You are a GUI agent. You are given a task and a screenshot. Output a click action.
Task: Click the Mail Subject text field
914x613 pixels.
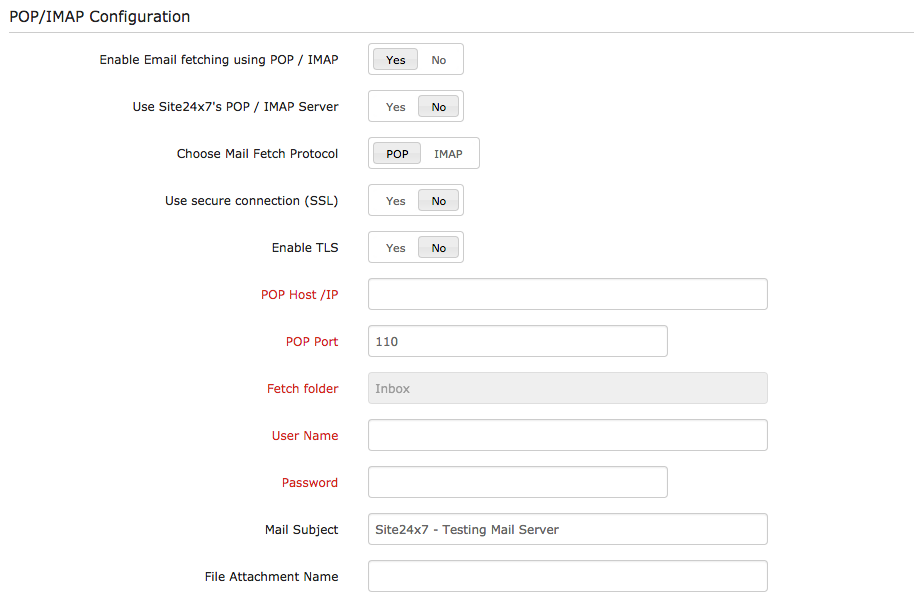[567, 530]
